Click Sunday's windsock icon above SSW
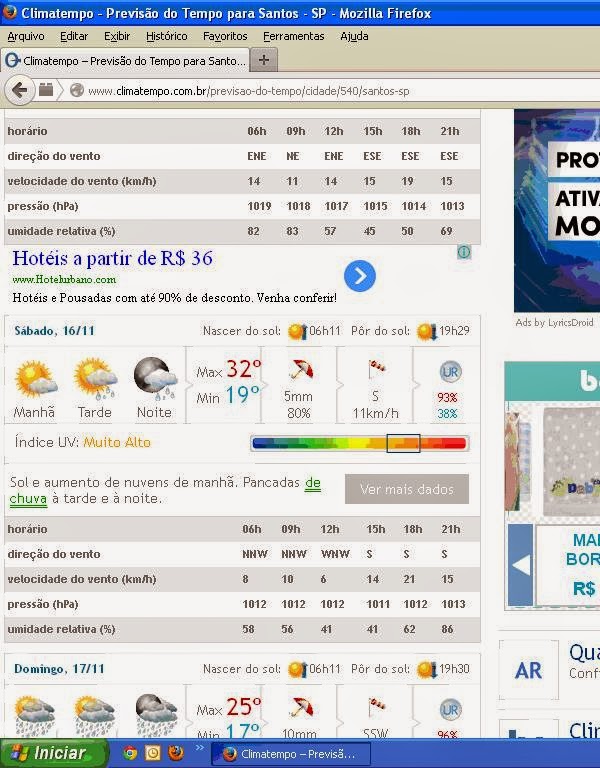Viewport: 600px width, 768px height. click(x=377, y=707)
